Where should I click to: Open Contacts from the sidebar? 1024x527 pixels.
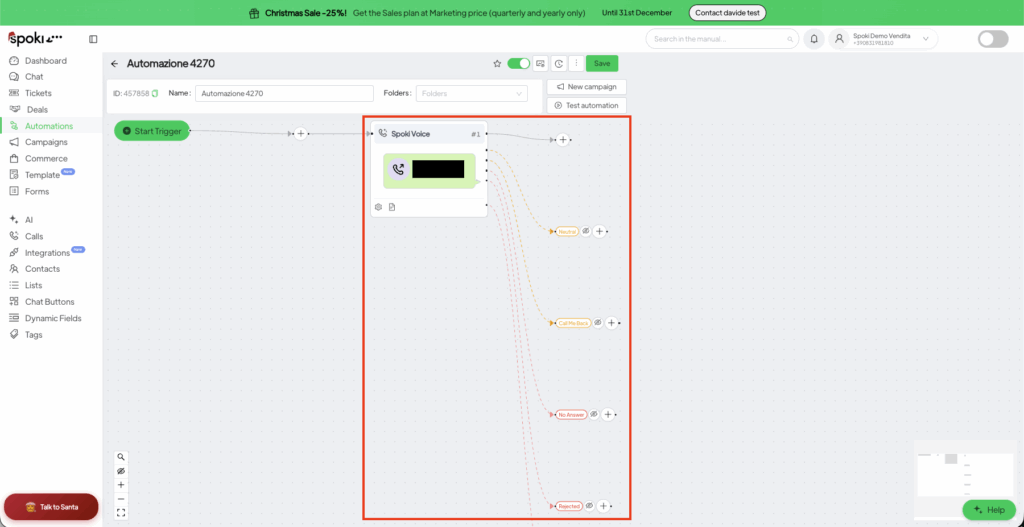click(x=42, y=269)
